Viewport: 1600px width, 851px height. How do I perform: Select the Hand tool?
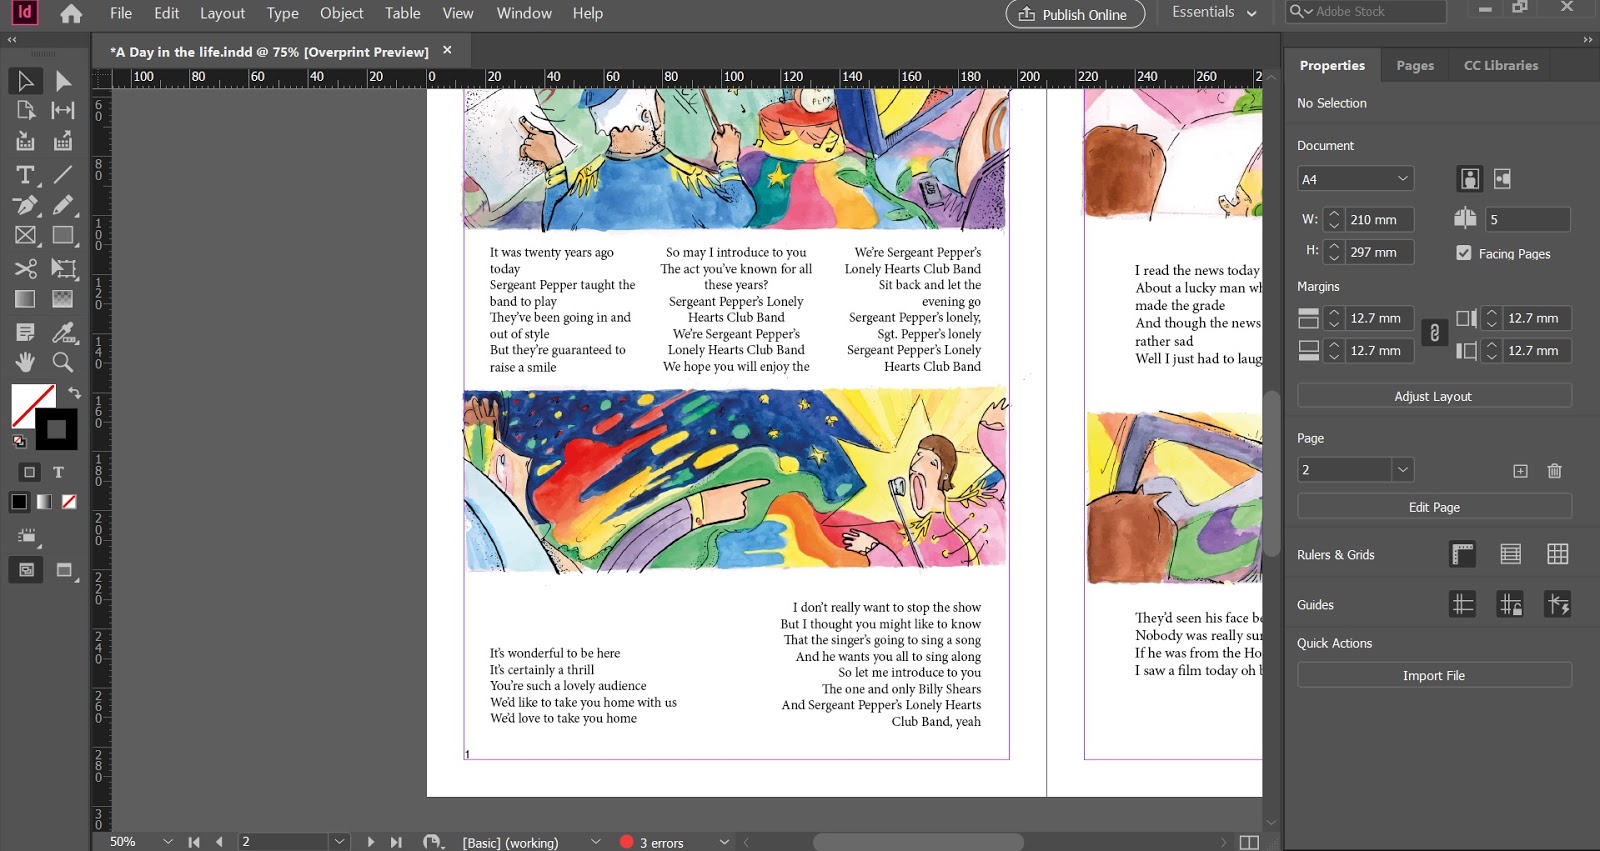[x=25, y=362]
